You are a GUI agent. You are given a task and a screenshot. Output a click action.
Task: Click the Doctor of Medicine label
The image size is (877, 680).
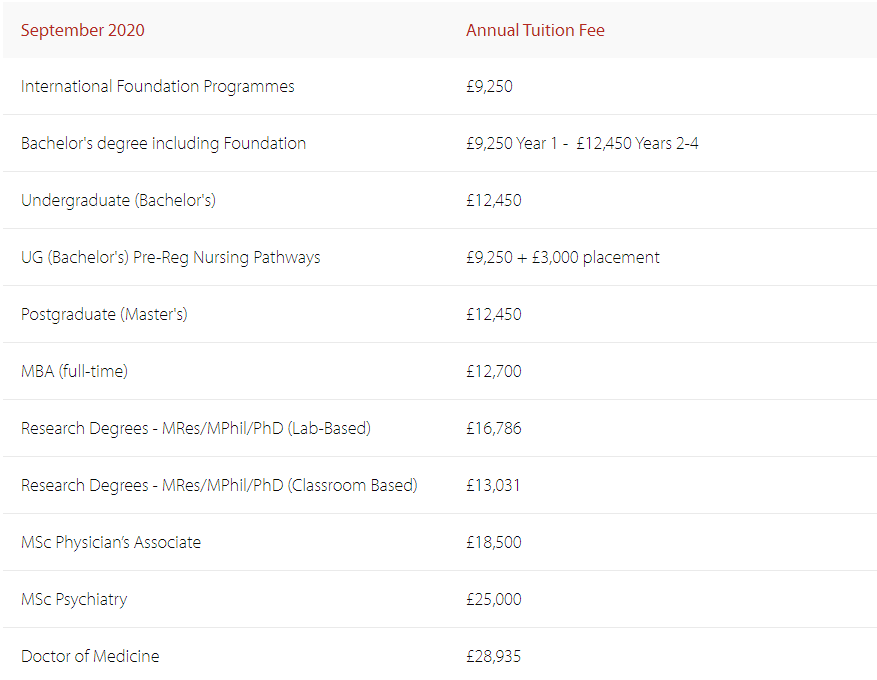point(90,657)
